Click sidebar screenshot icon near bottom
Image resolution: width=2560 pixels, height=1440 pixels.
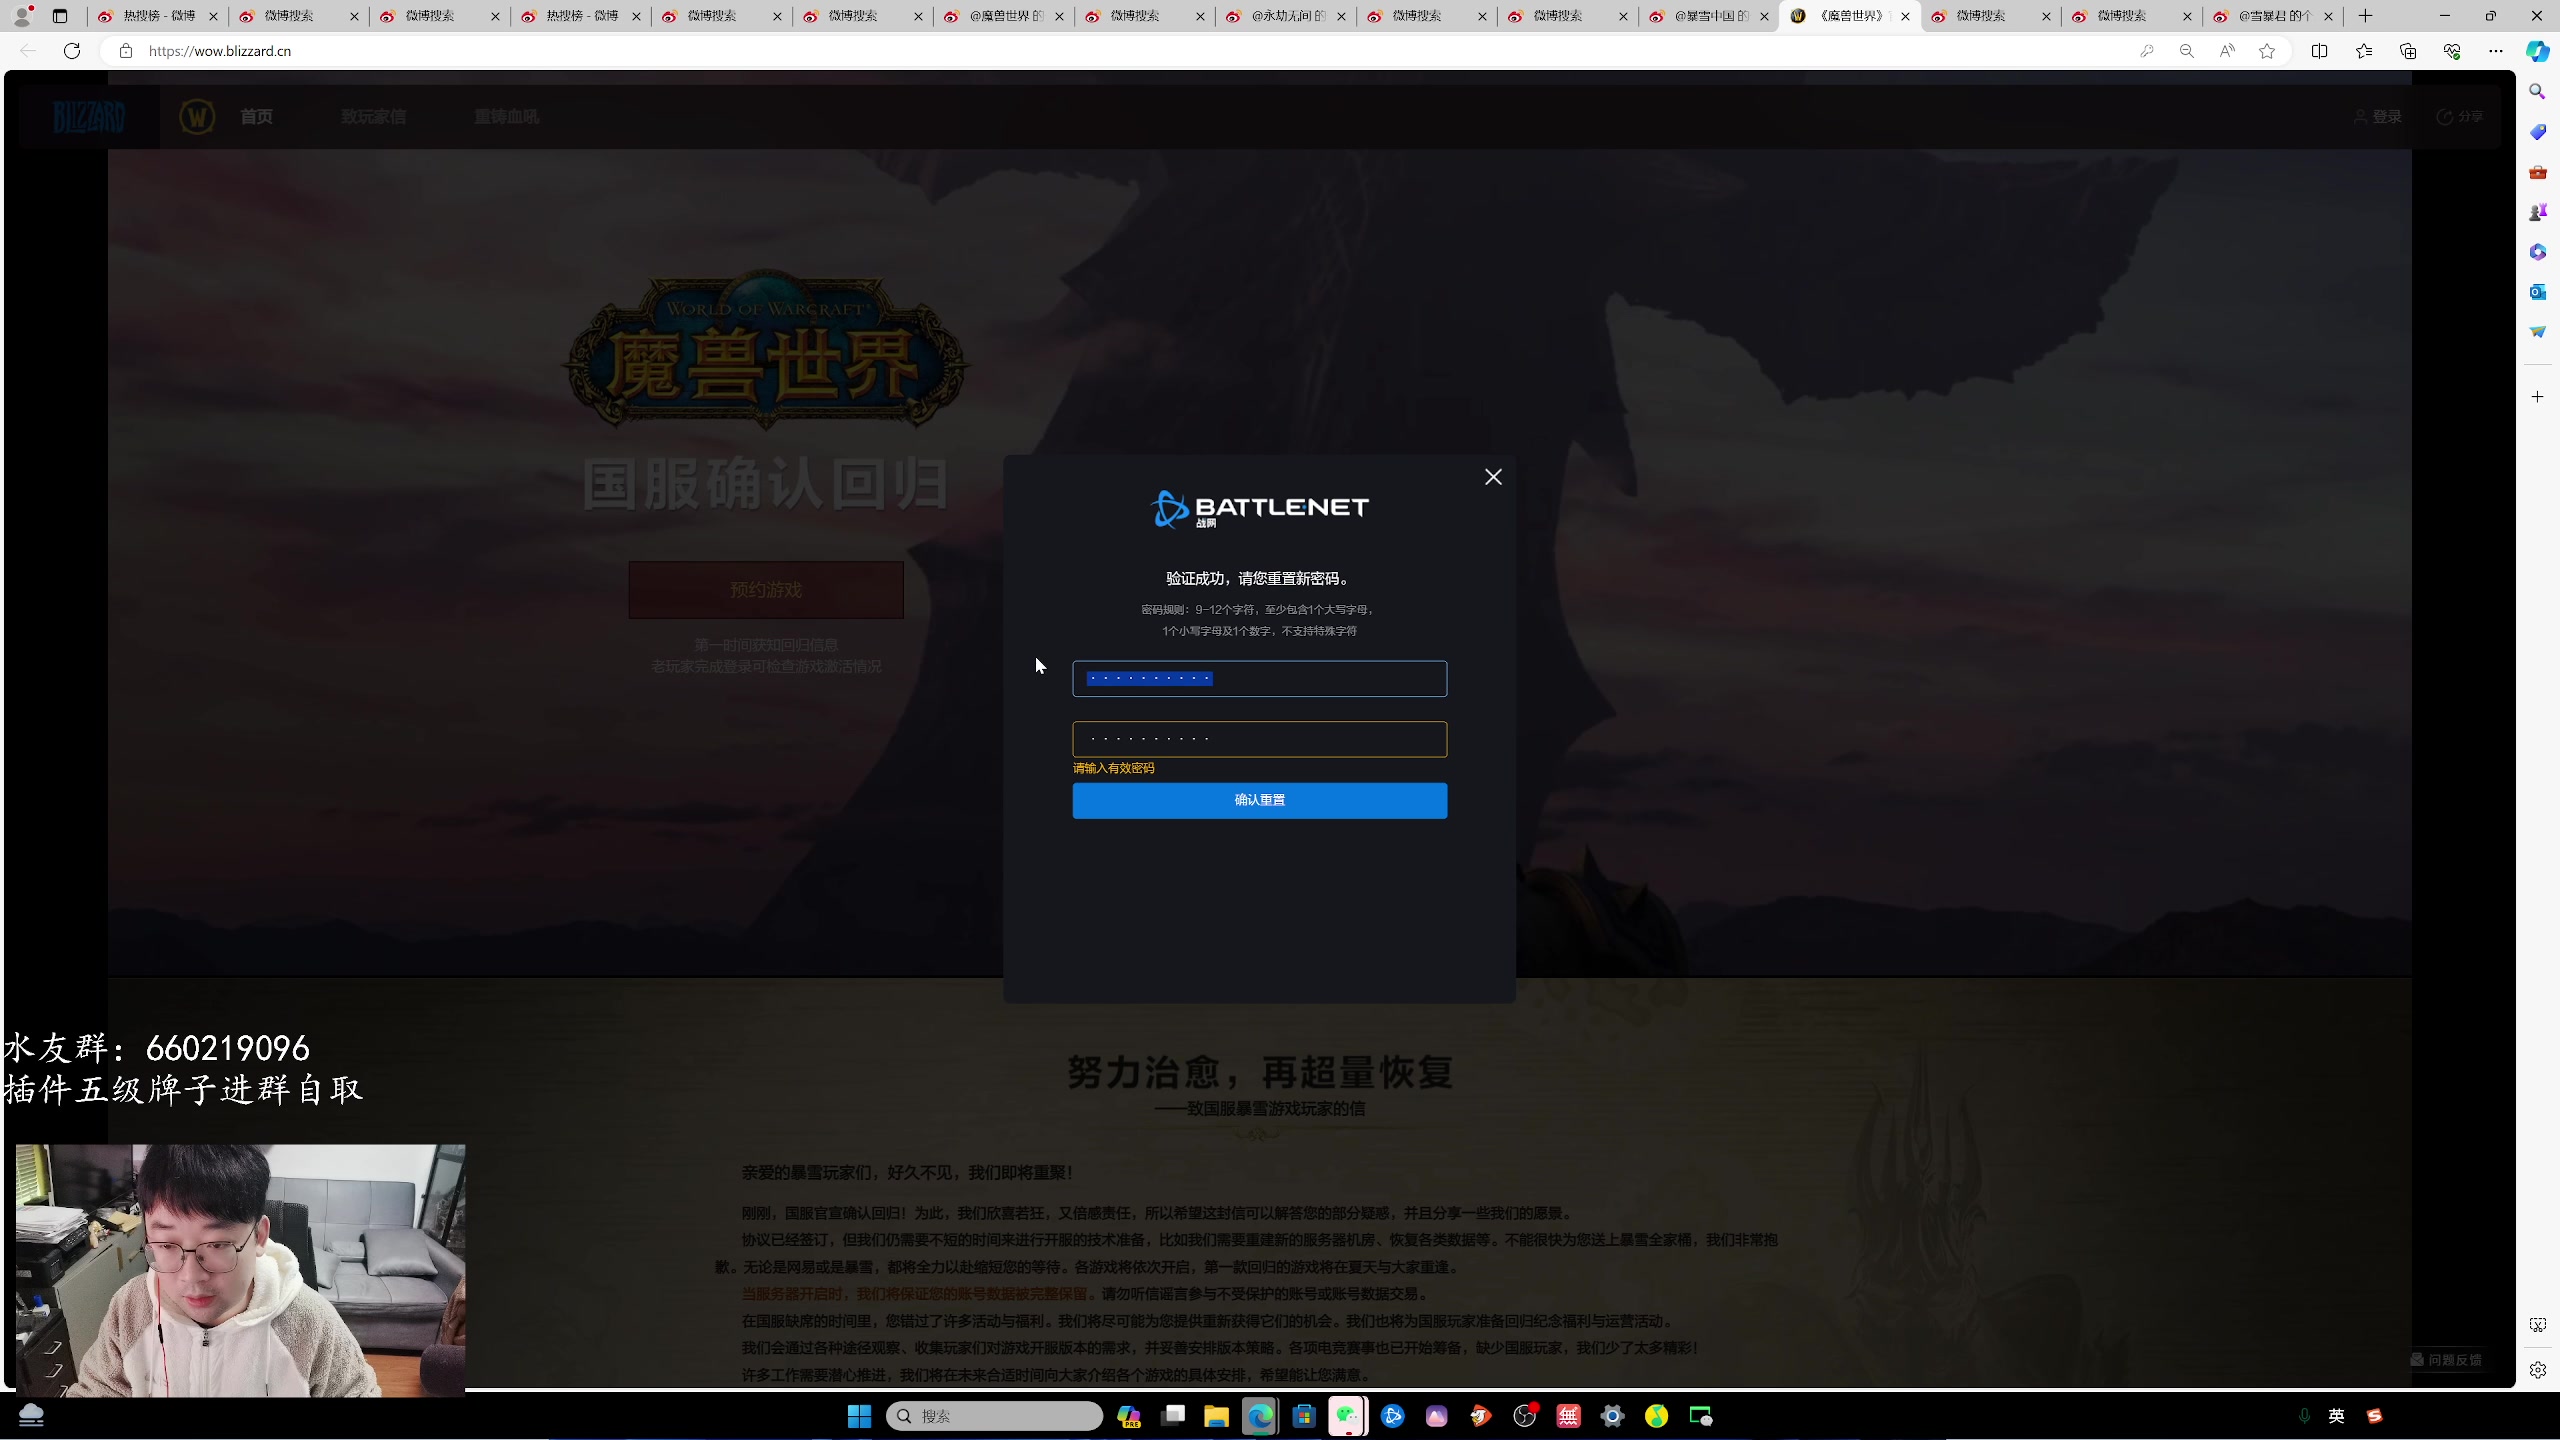click(2538, 1325)
